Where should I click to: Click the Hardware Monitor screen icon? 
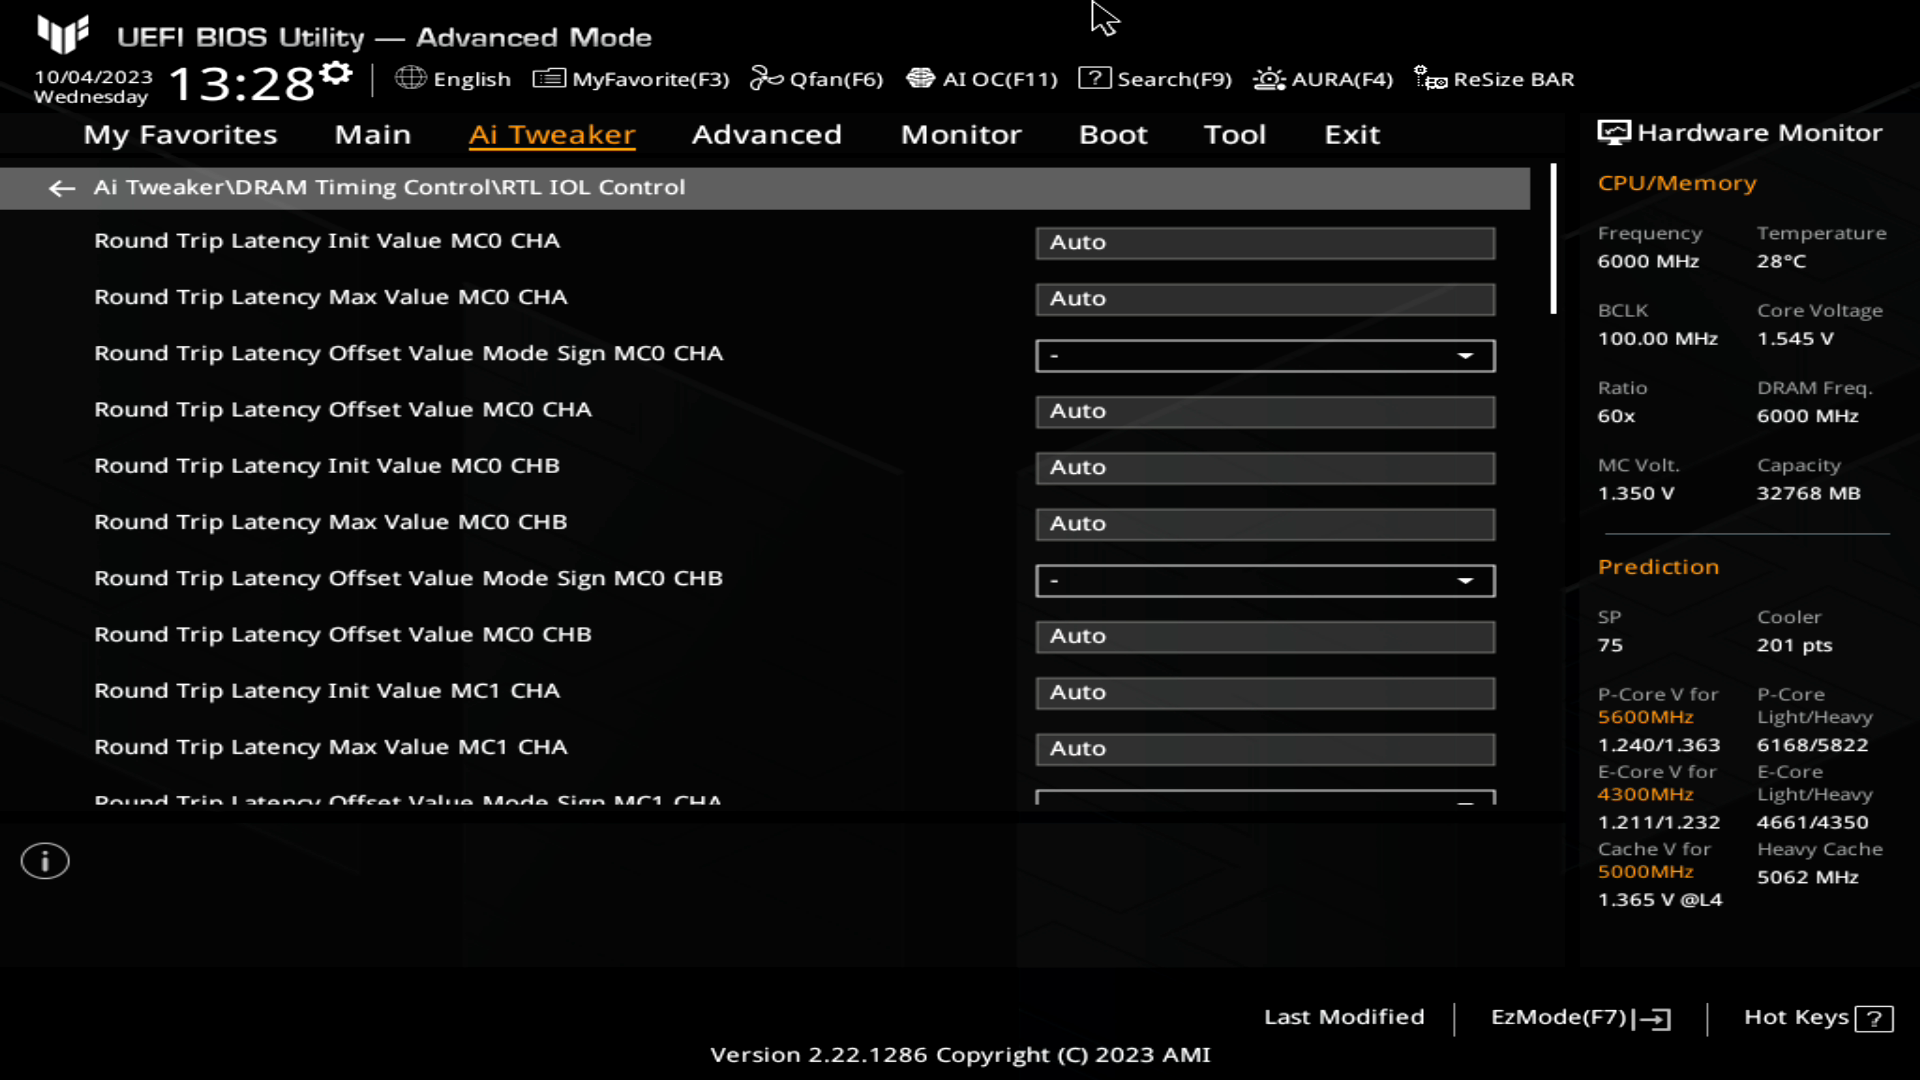coord(1613,133)
